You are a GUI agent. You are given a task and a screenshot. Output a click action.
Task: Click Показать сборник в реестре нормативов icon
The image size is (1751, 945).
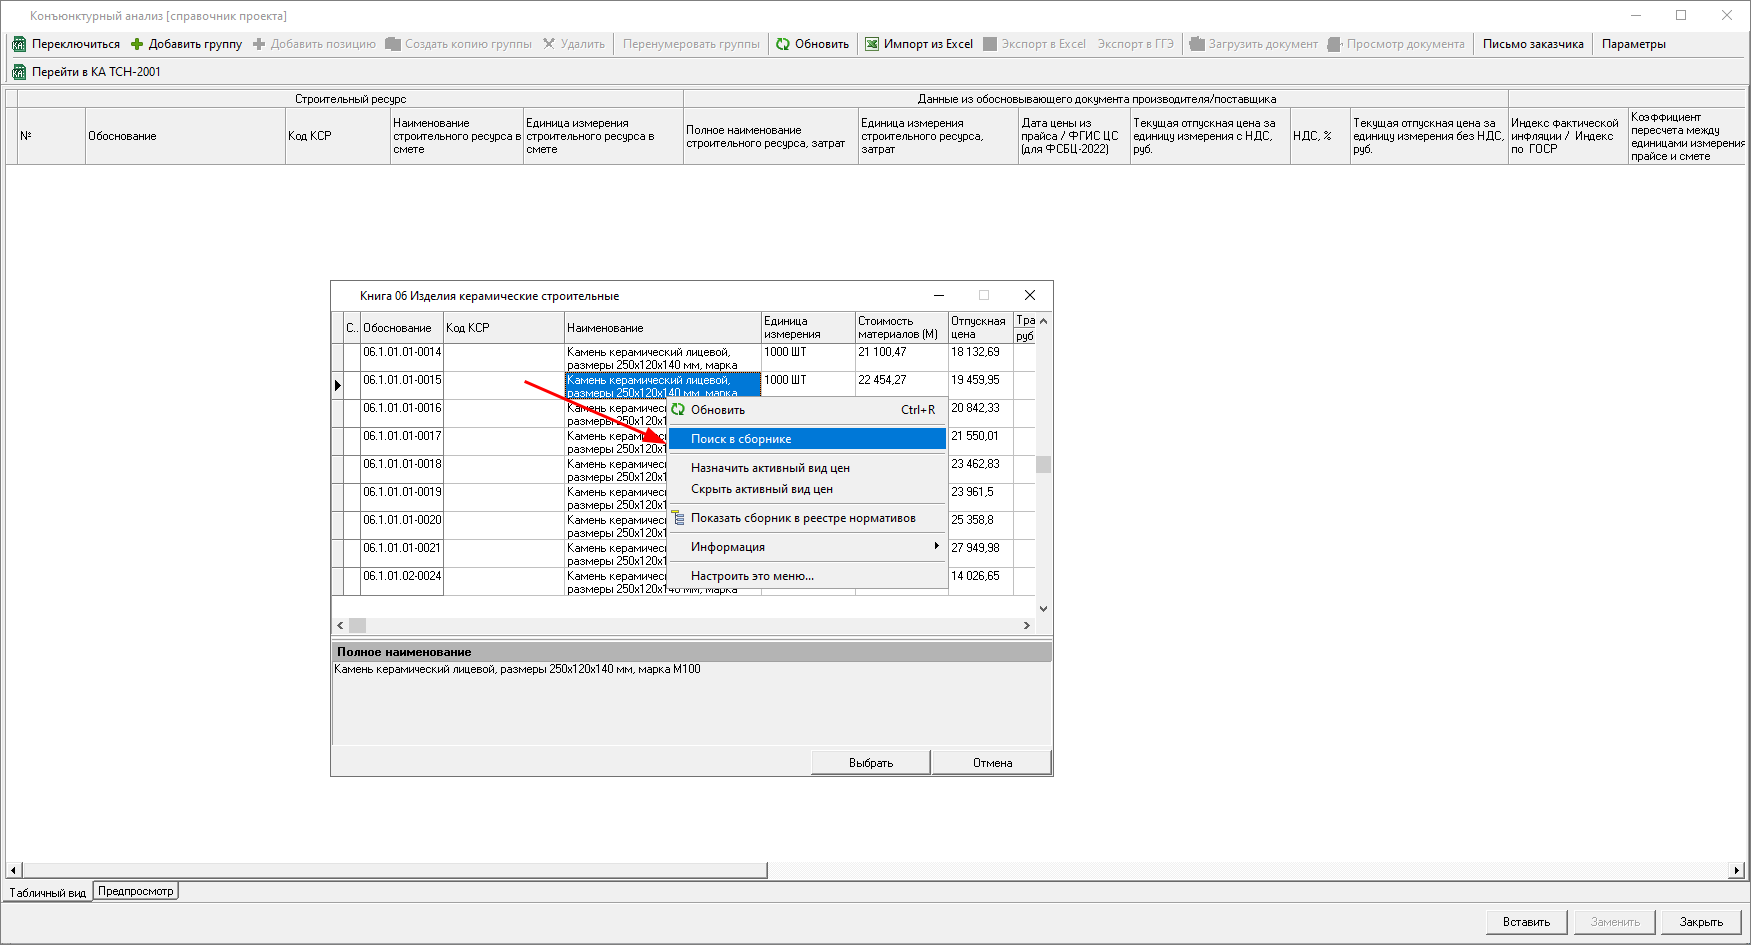coord(678,518)
